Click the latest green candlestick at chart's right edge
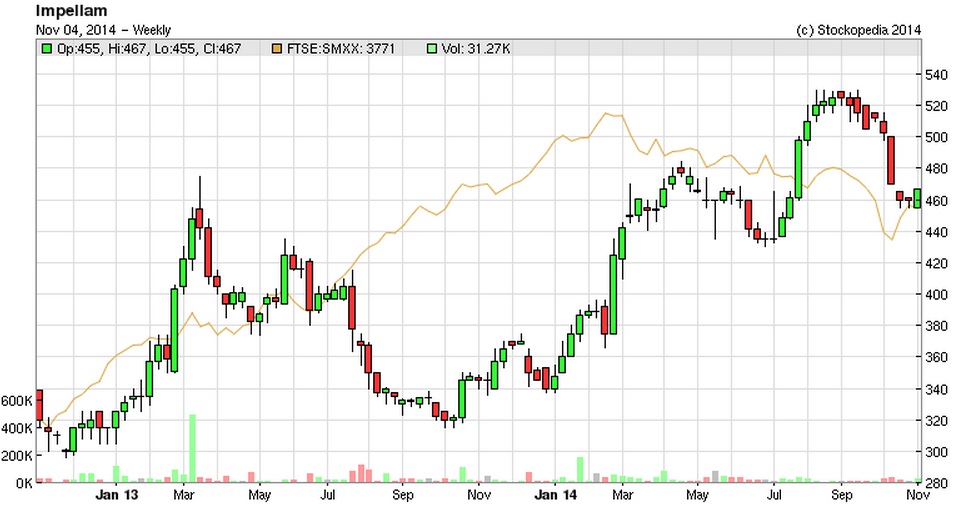Screen dimensions: 960x512 (x=917, y=198)
